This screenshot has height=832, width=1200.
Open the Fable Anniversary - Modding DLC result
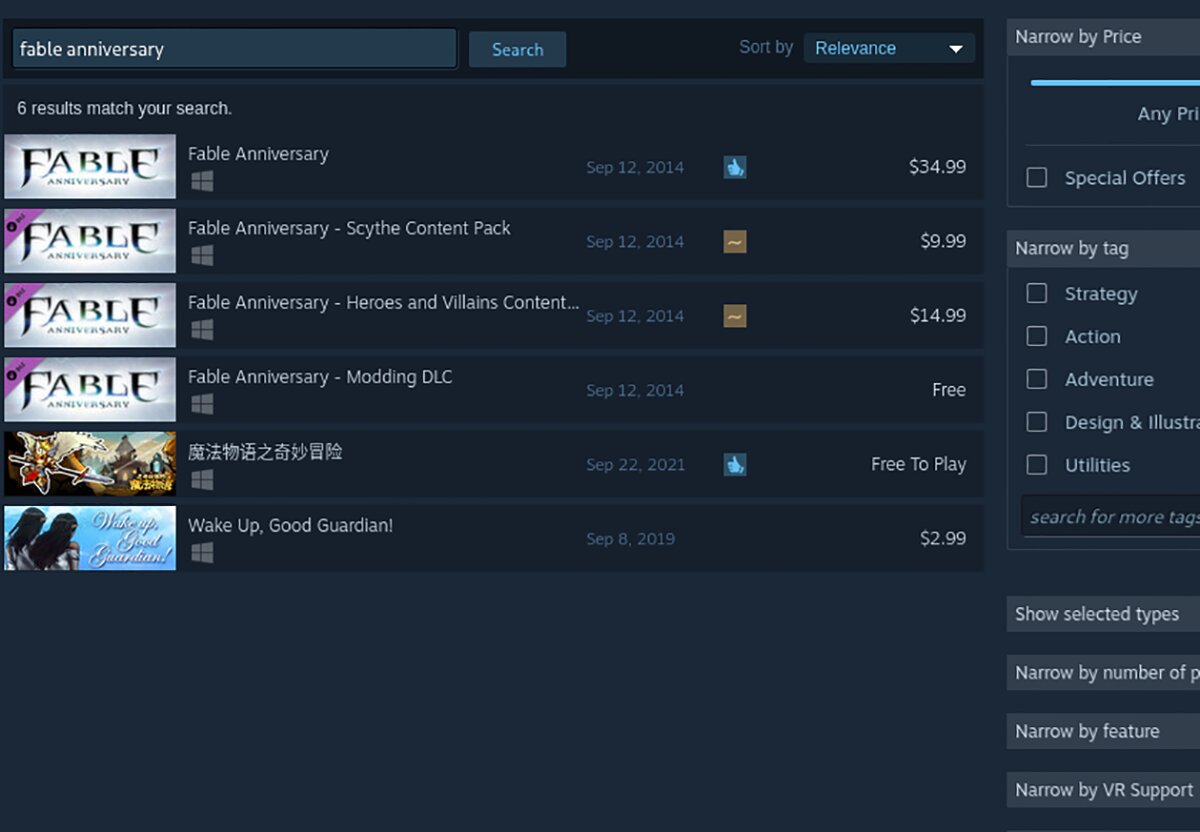(493, 389)
